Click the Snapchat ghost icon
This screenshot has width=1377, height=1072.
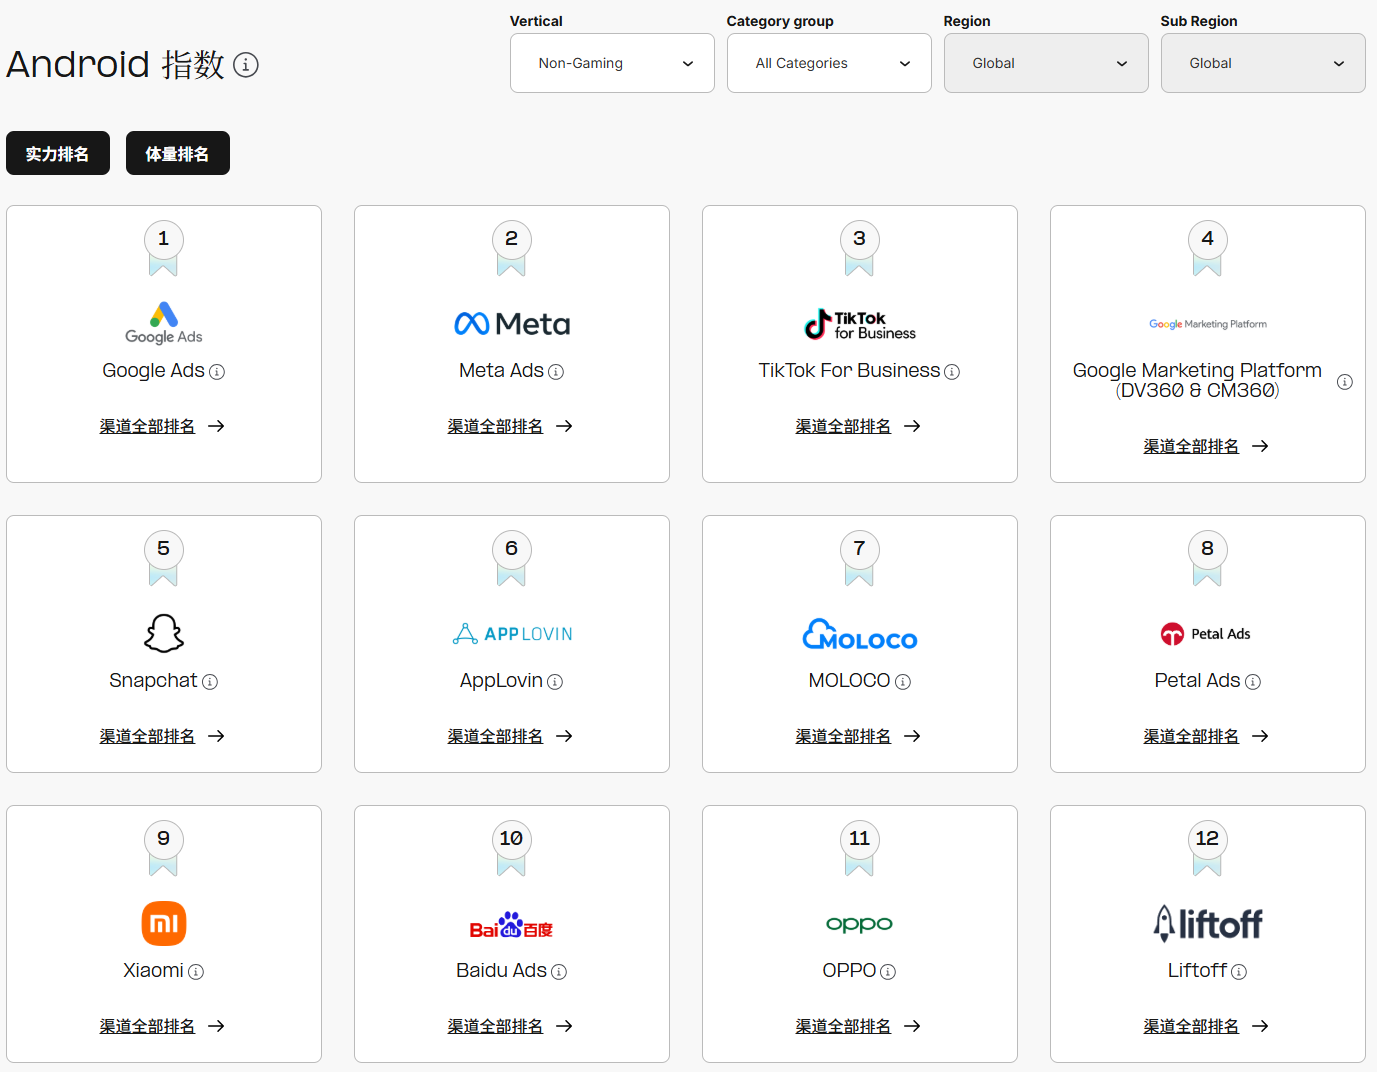163,633
